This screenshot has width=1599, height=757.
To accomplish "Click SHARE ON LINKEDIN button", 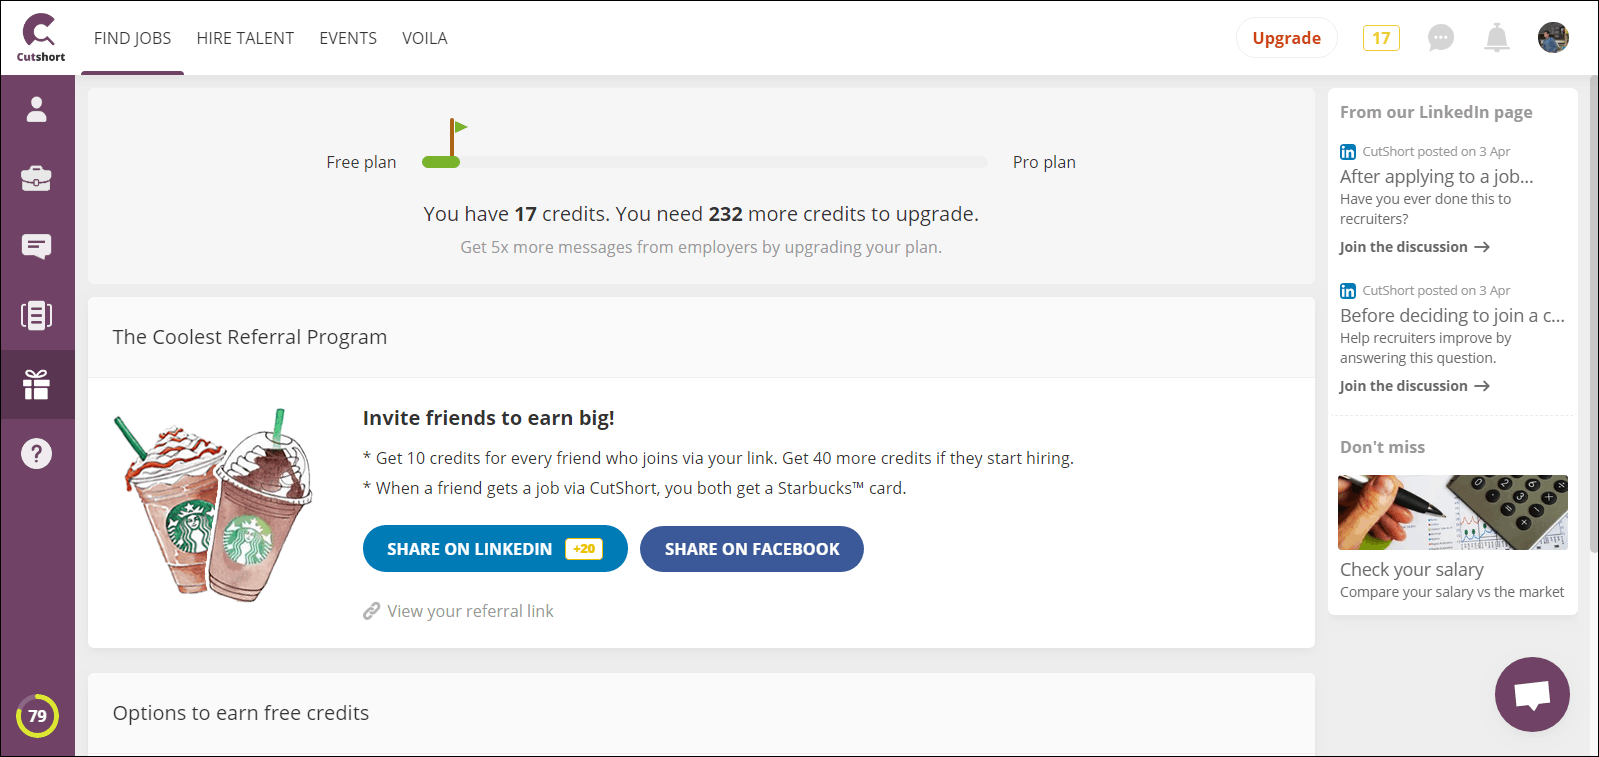I will click(495, 549).
